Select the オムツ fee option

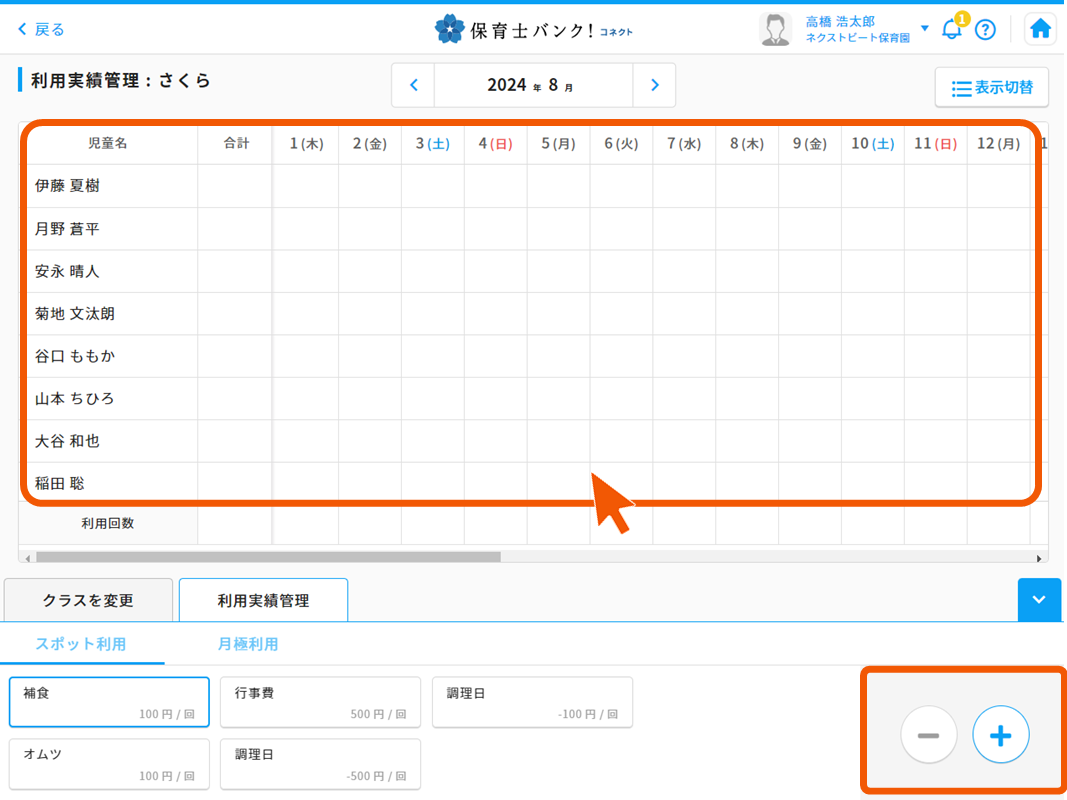[x=108, y=764]
